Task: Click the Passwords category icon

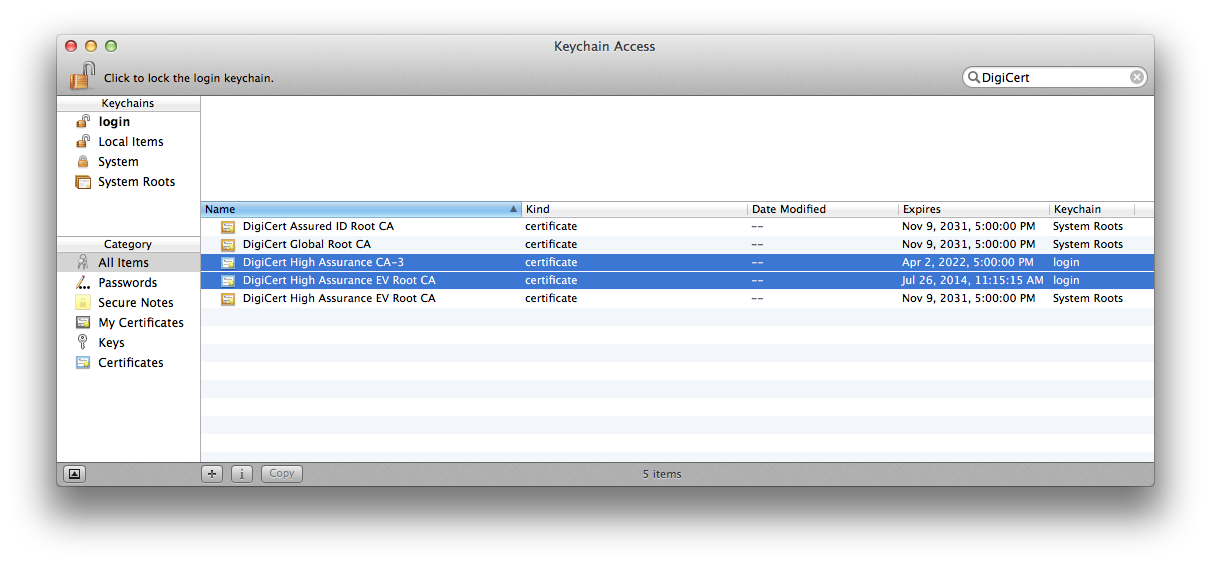Action: pyautogui.click(x=83, y=282)
